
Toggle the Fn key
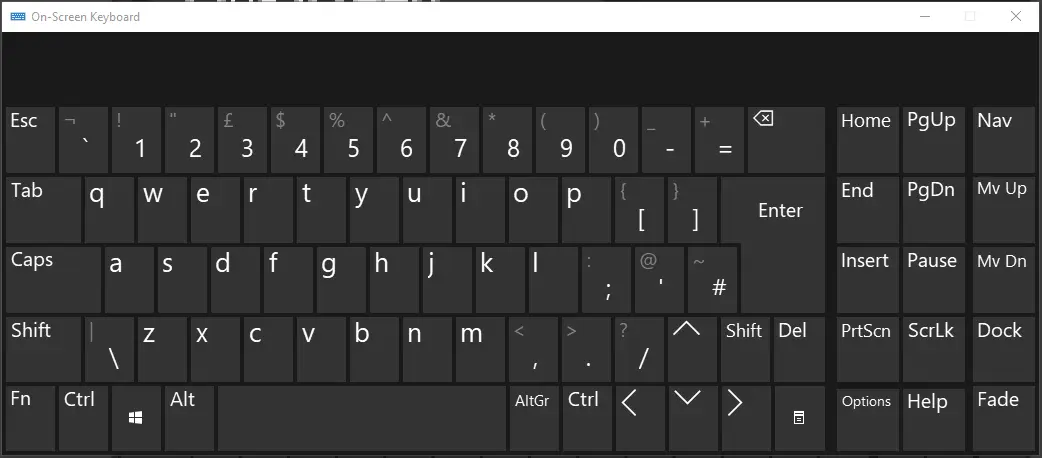point(30,418)
